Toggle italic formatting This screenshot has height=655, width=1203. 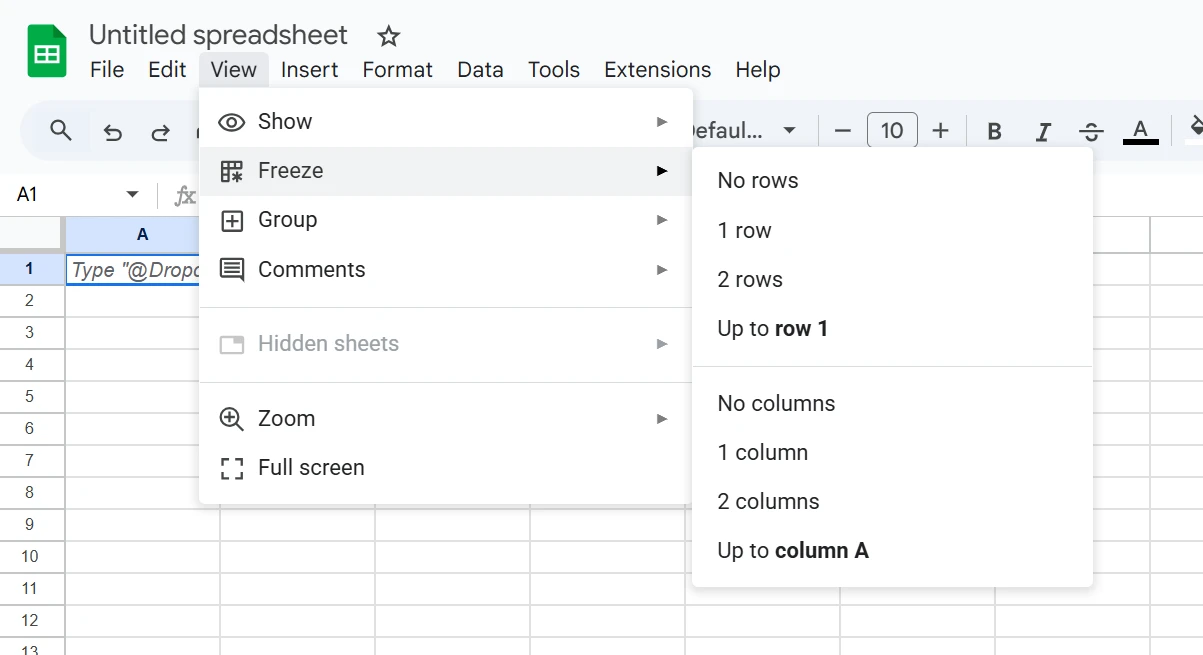pos(1043,131)
